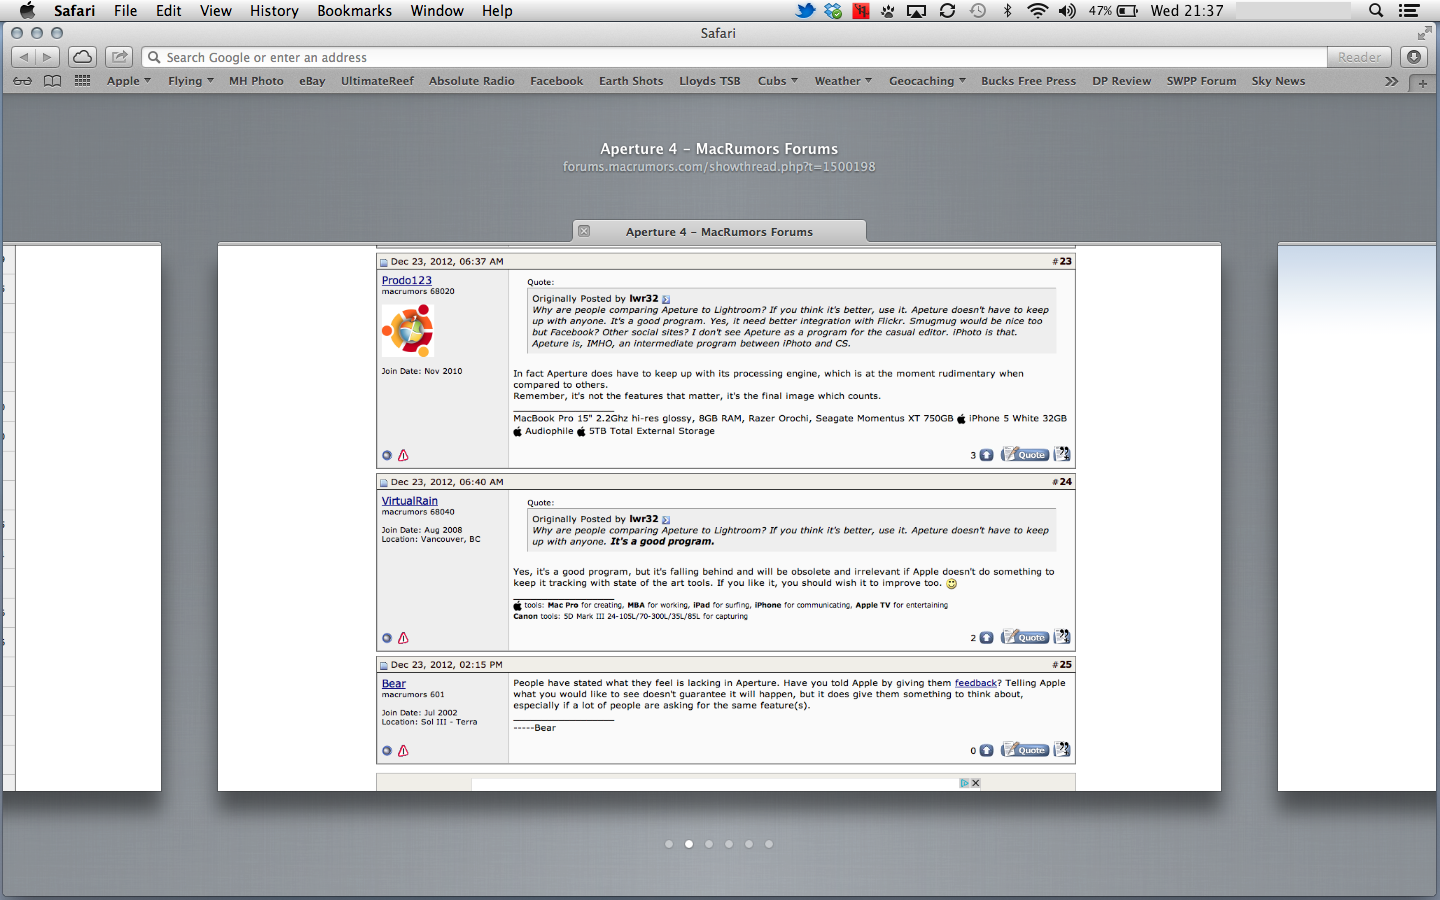Close the Aperture 4 tab
Viewport: 1440px width, 900px height.
(x=584, y=231)
